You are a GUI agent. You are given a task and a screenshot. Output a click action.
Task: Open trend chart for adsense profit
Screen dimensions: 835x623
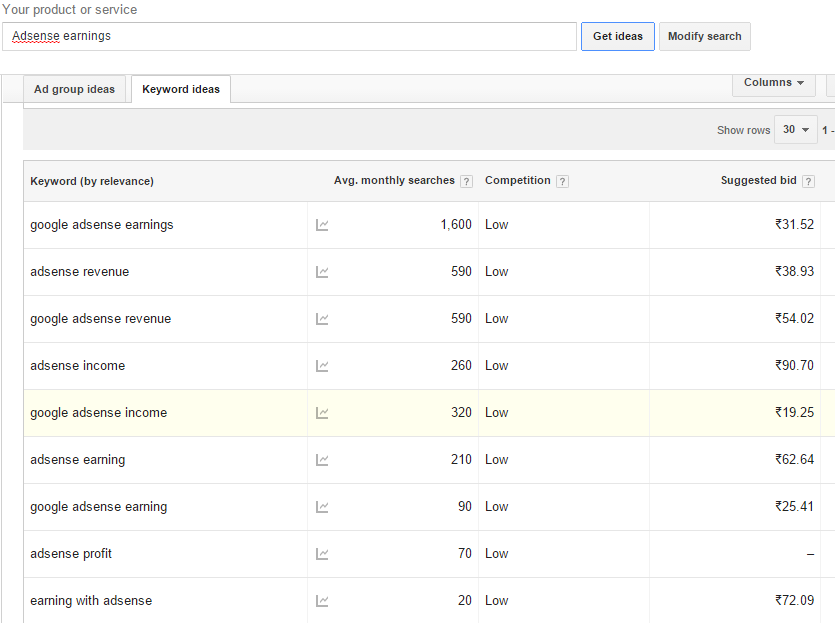point(322,554)
